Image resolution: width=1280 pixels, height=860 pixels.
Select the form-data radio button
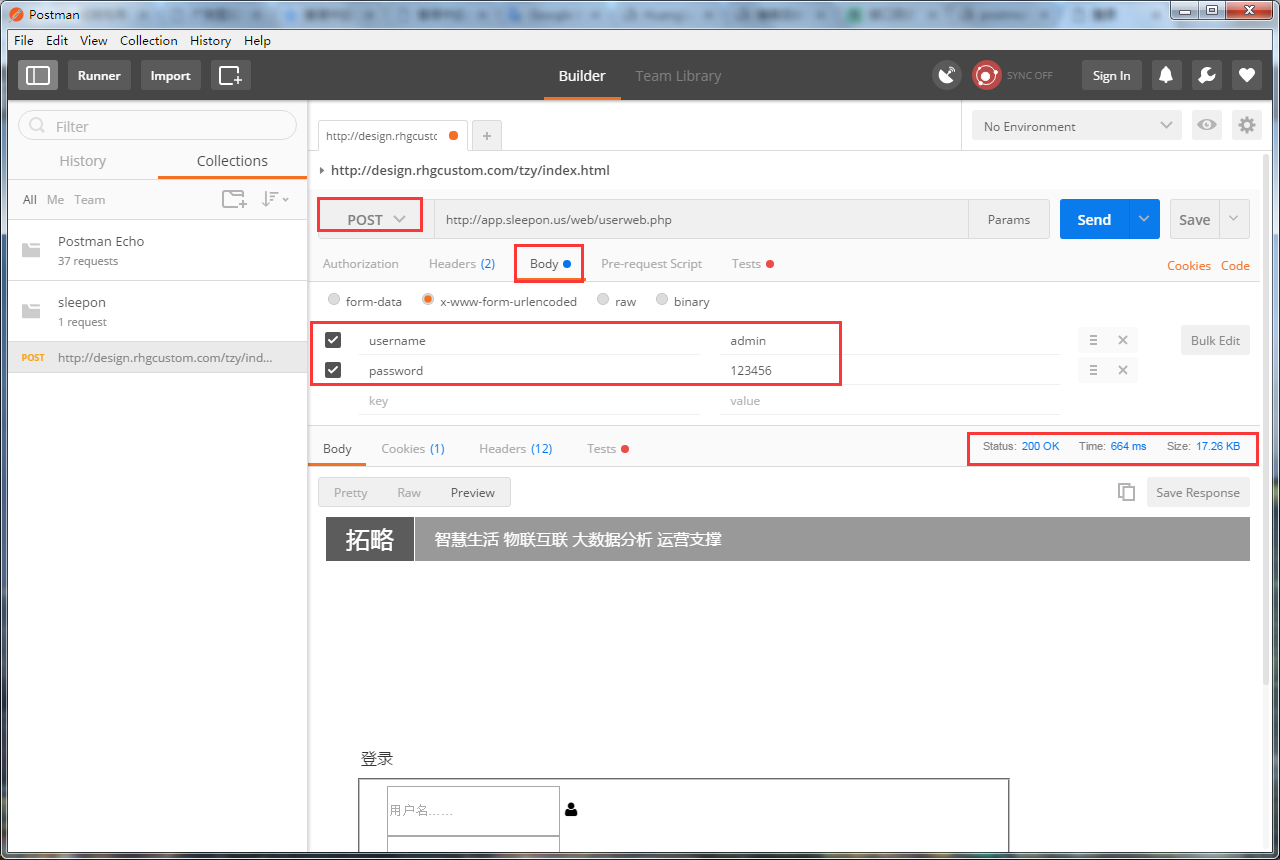click(334, 299)
